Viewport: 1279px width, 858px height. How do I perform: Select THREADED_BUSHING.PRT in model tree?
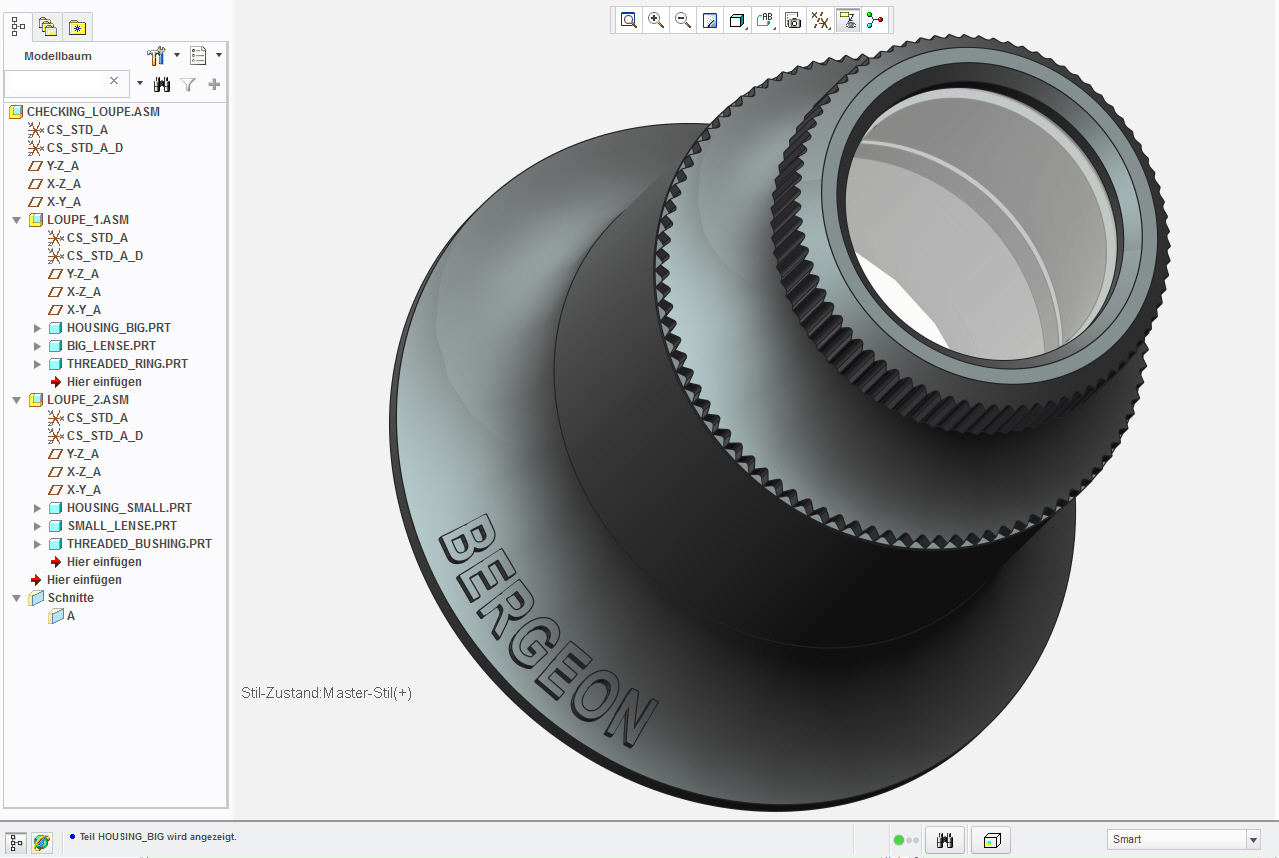coord(139,544)
